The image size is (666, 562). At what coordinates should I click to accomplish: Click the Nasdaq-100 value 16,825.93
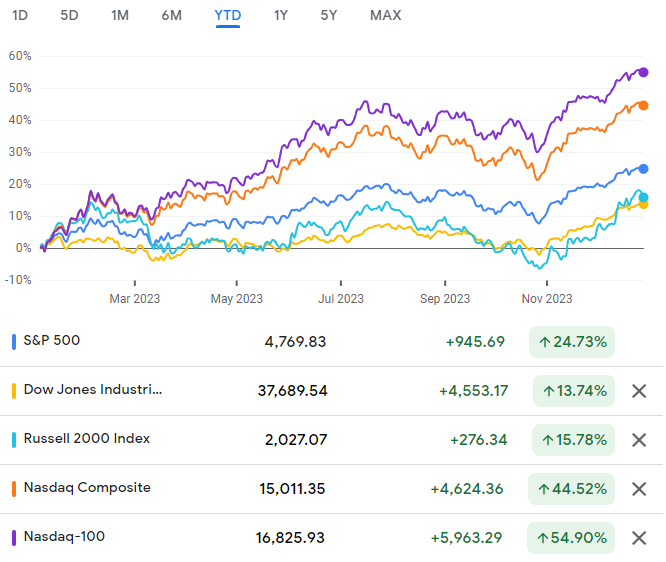coord(290,538)
